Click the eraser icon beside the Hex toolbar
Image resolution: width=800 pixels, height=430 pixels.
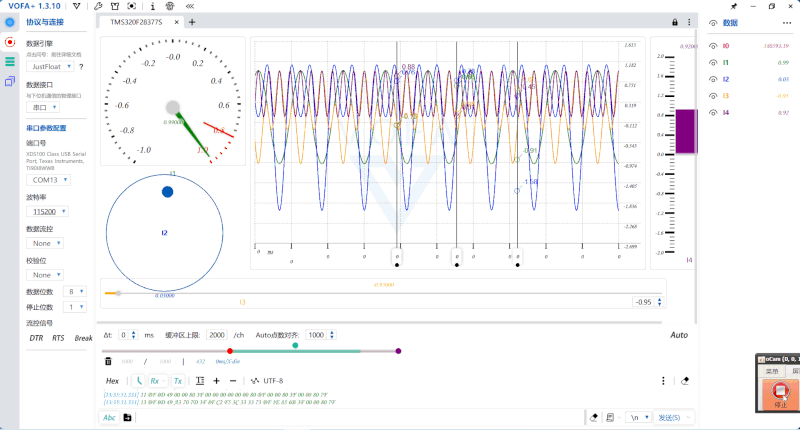click(x=685, y=381)
